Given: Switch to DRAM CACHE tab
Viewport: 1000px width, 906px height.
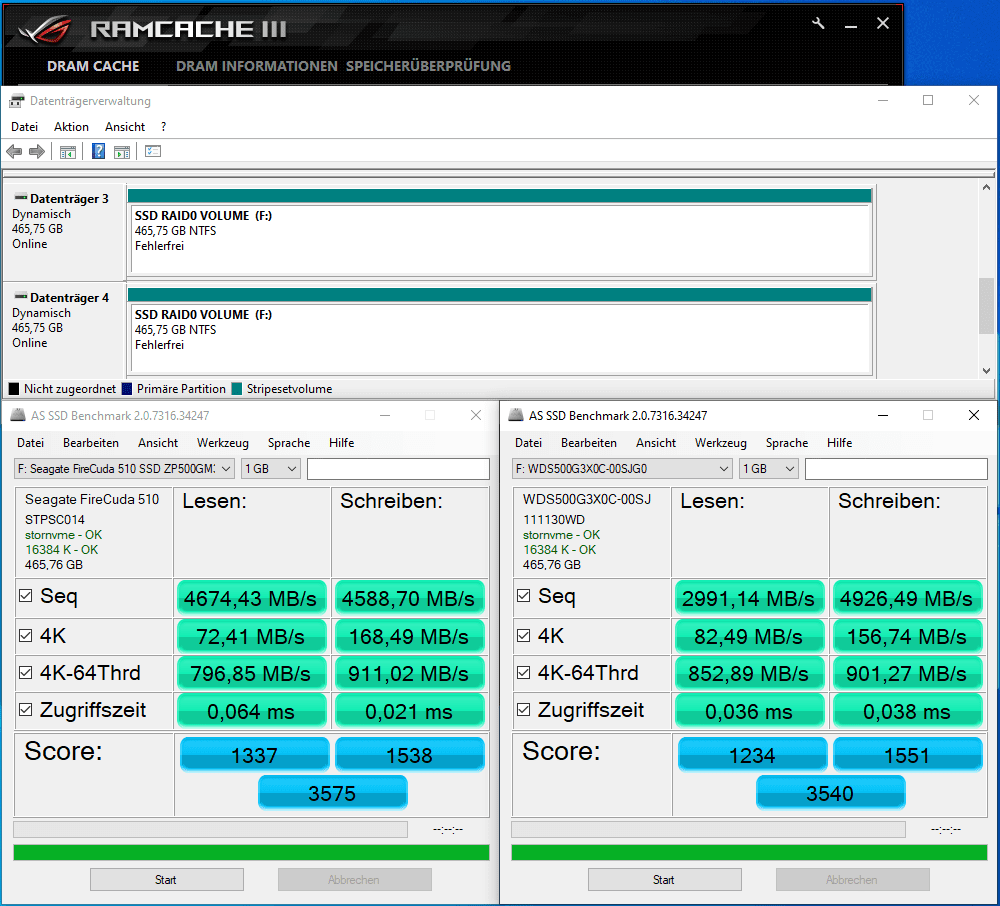Looking at the screenshot, I should [x=93, y=66].
